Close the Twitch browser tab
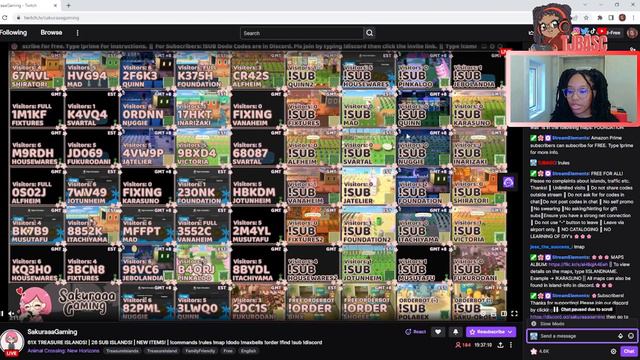The height and width of the screenshot is (360, 640). (x=55, y=5)
